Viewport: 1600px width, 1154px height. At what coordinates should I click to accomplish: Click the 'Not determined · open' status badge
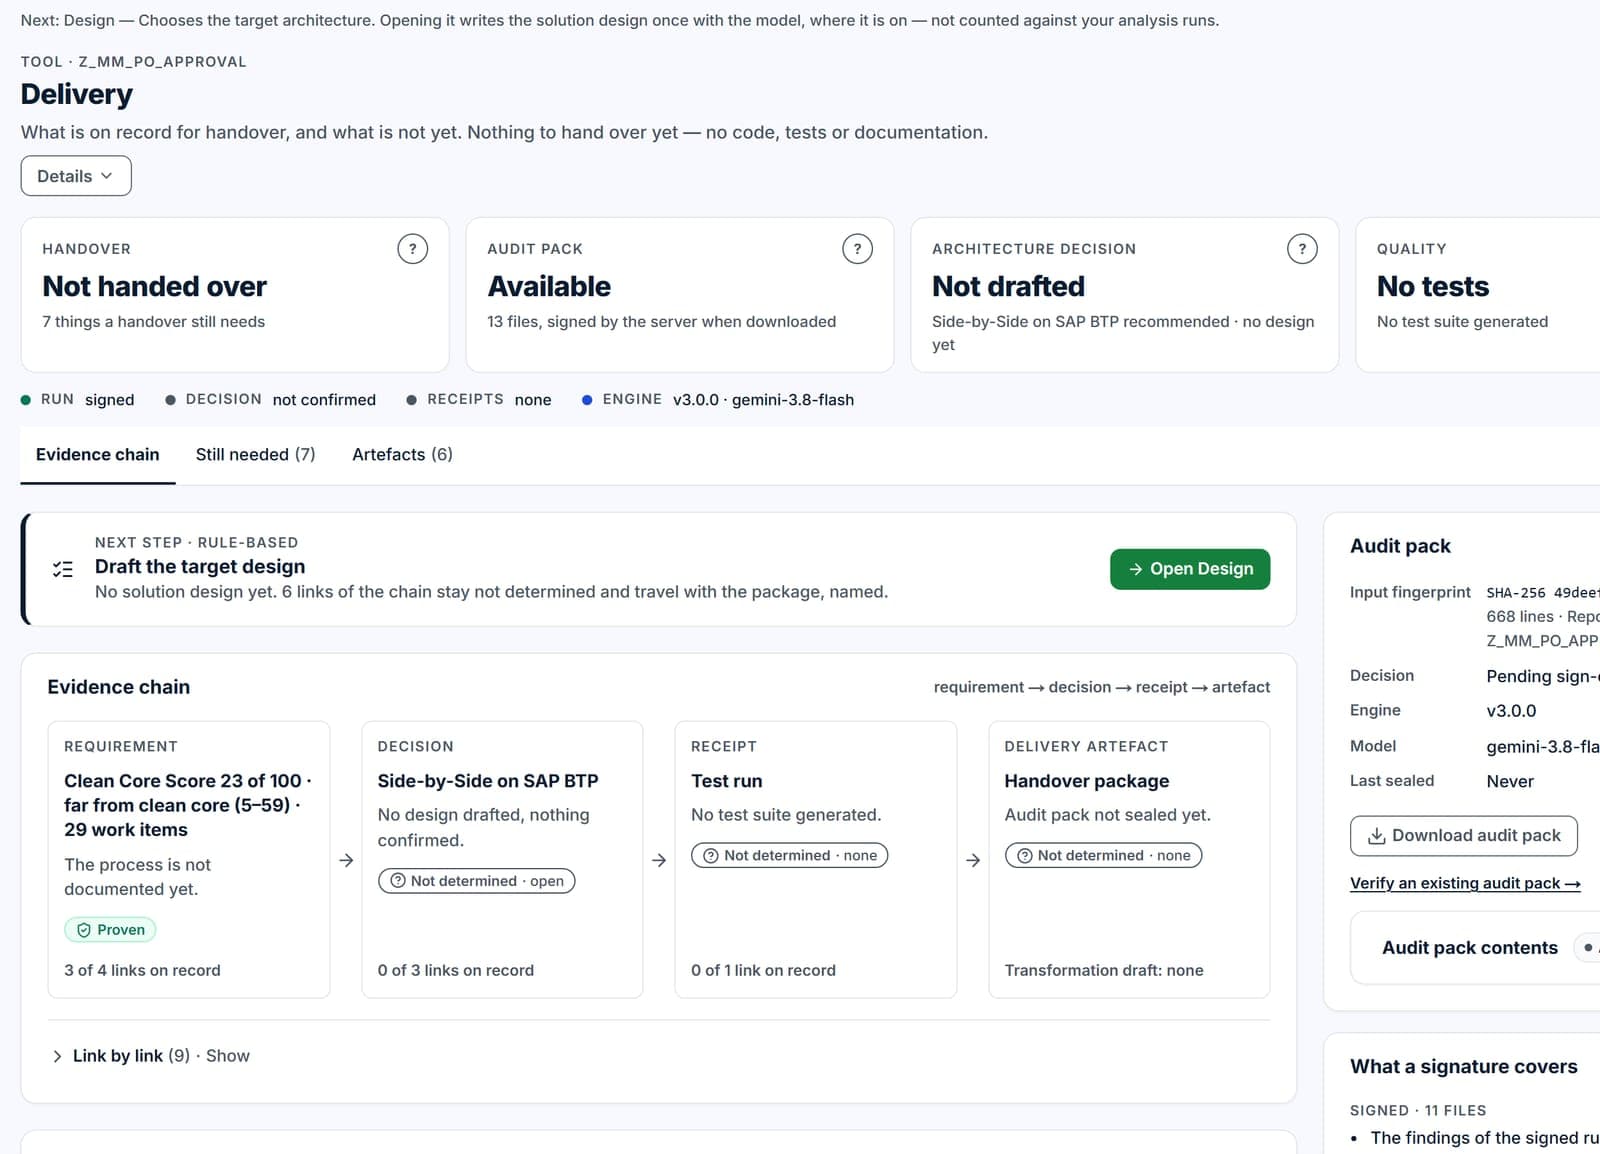[476, 881]
